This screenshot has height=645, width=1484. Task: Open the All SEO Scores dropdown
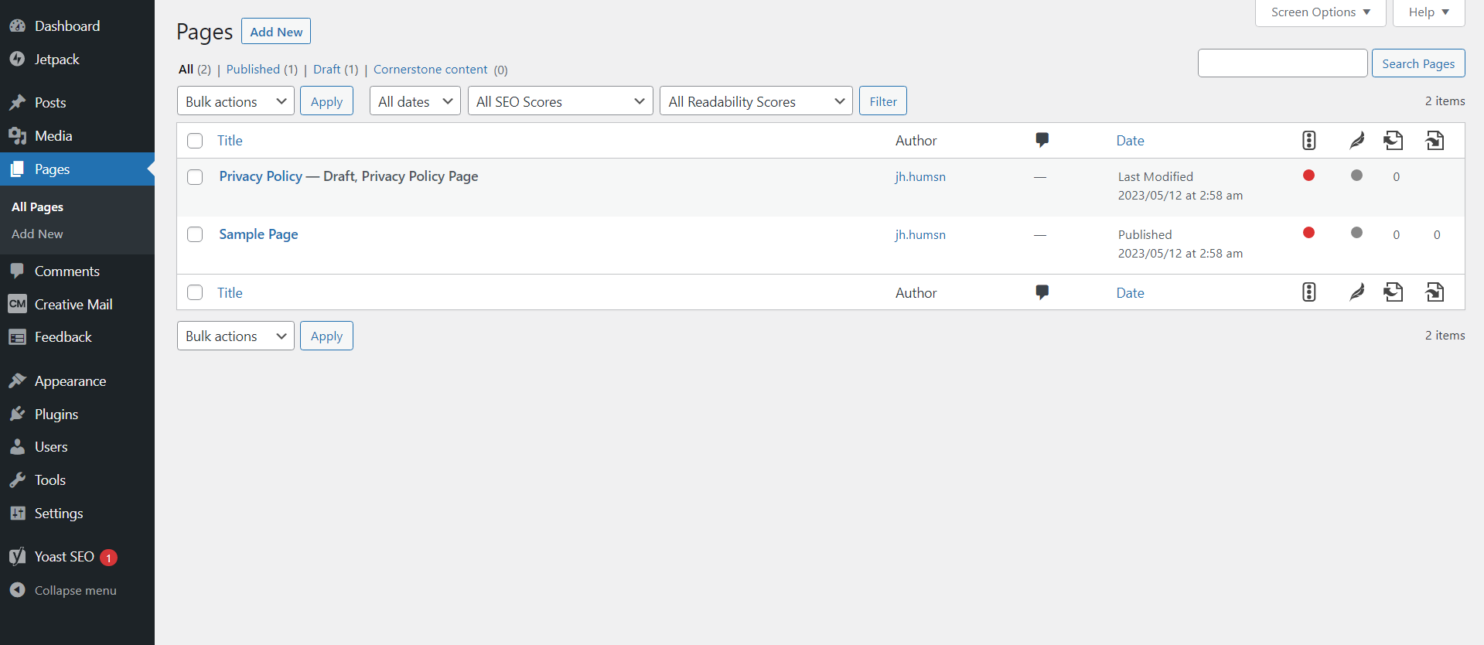(x=560, y=100)
